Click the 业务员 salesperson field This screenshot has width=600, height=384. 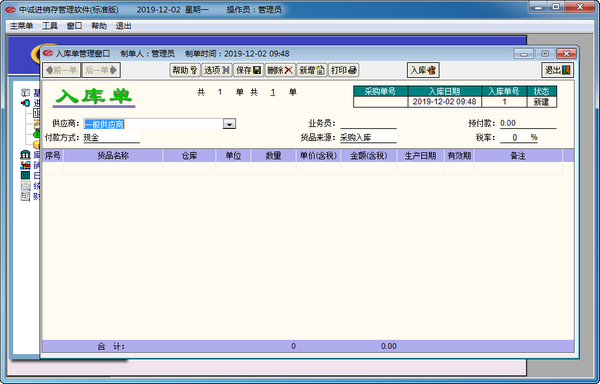coord(368,124)
